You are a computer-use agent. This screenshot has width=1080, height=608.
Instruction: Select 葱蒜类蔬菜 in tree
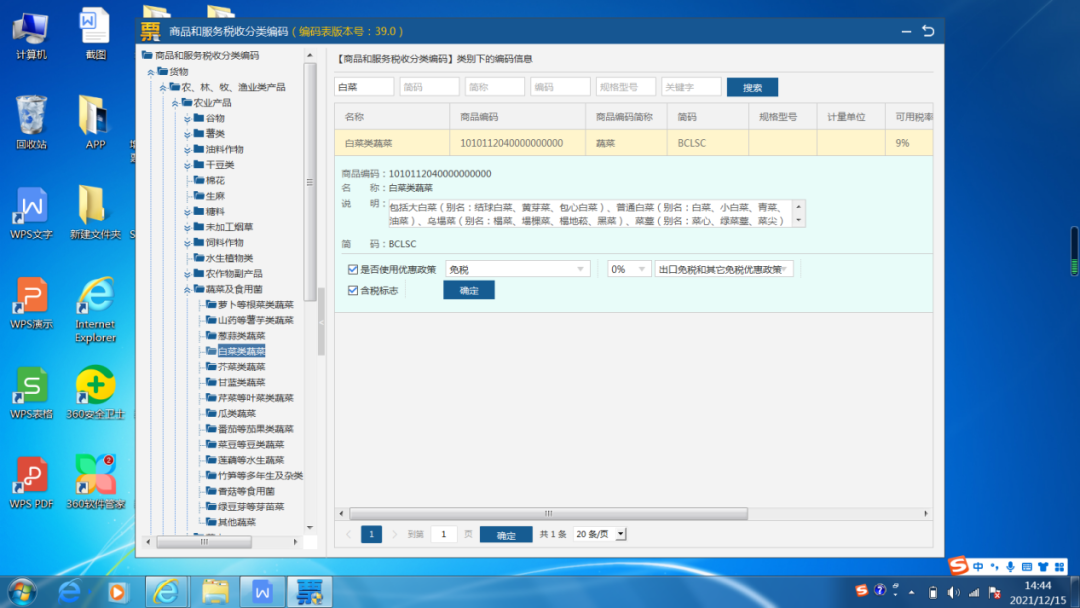tap(241, 336)
